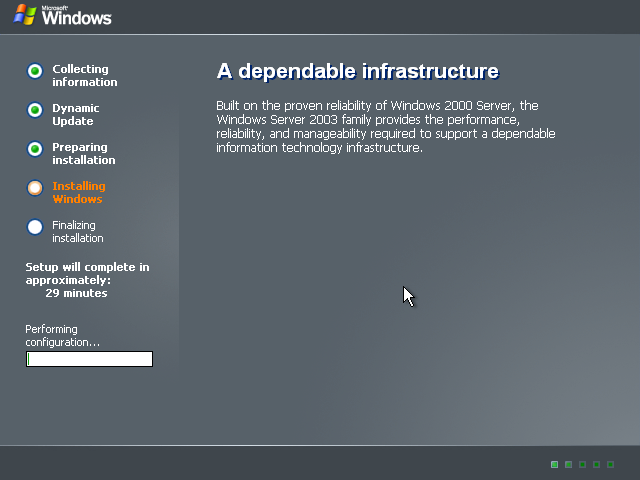The image size is (640, 480).
Task: Click the 'Preparing installation' step label
Action: 84,153
